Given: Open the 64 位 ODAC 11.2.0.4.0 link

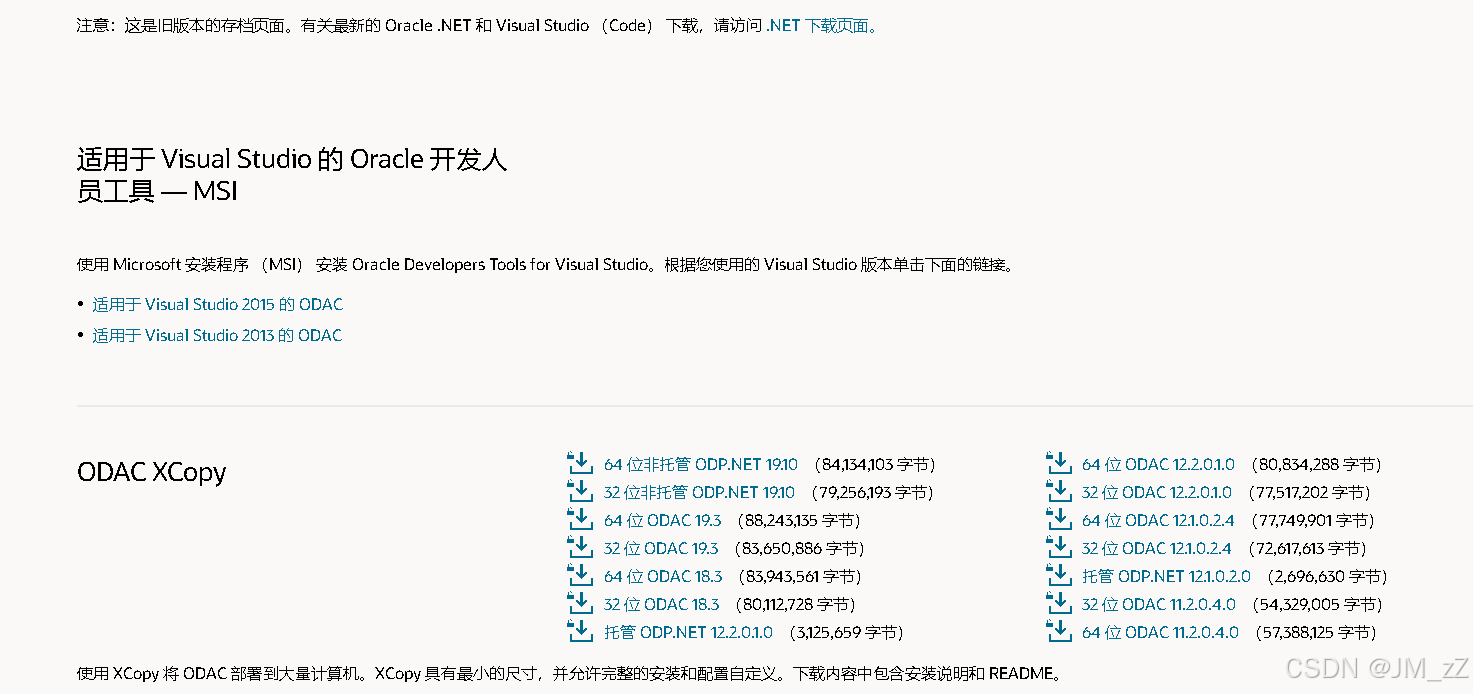Looking at the screenshot, I should tap(1160, 632).
